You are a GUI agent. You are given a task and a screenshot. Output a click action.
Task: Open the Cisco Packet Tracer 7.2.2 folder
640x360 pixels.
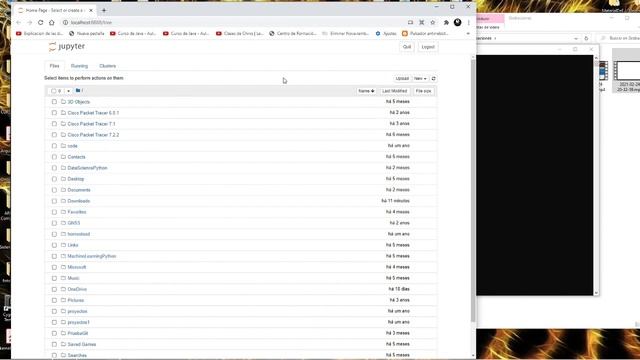(x=93, y=135)
